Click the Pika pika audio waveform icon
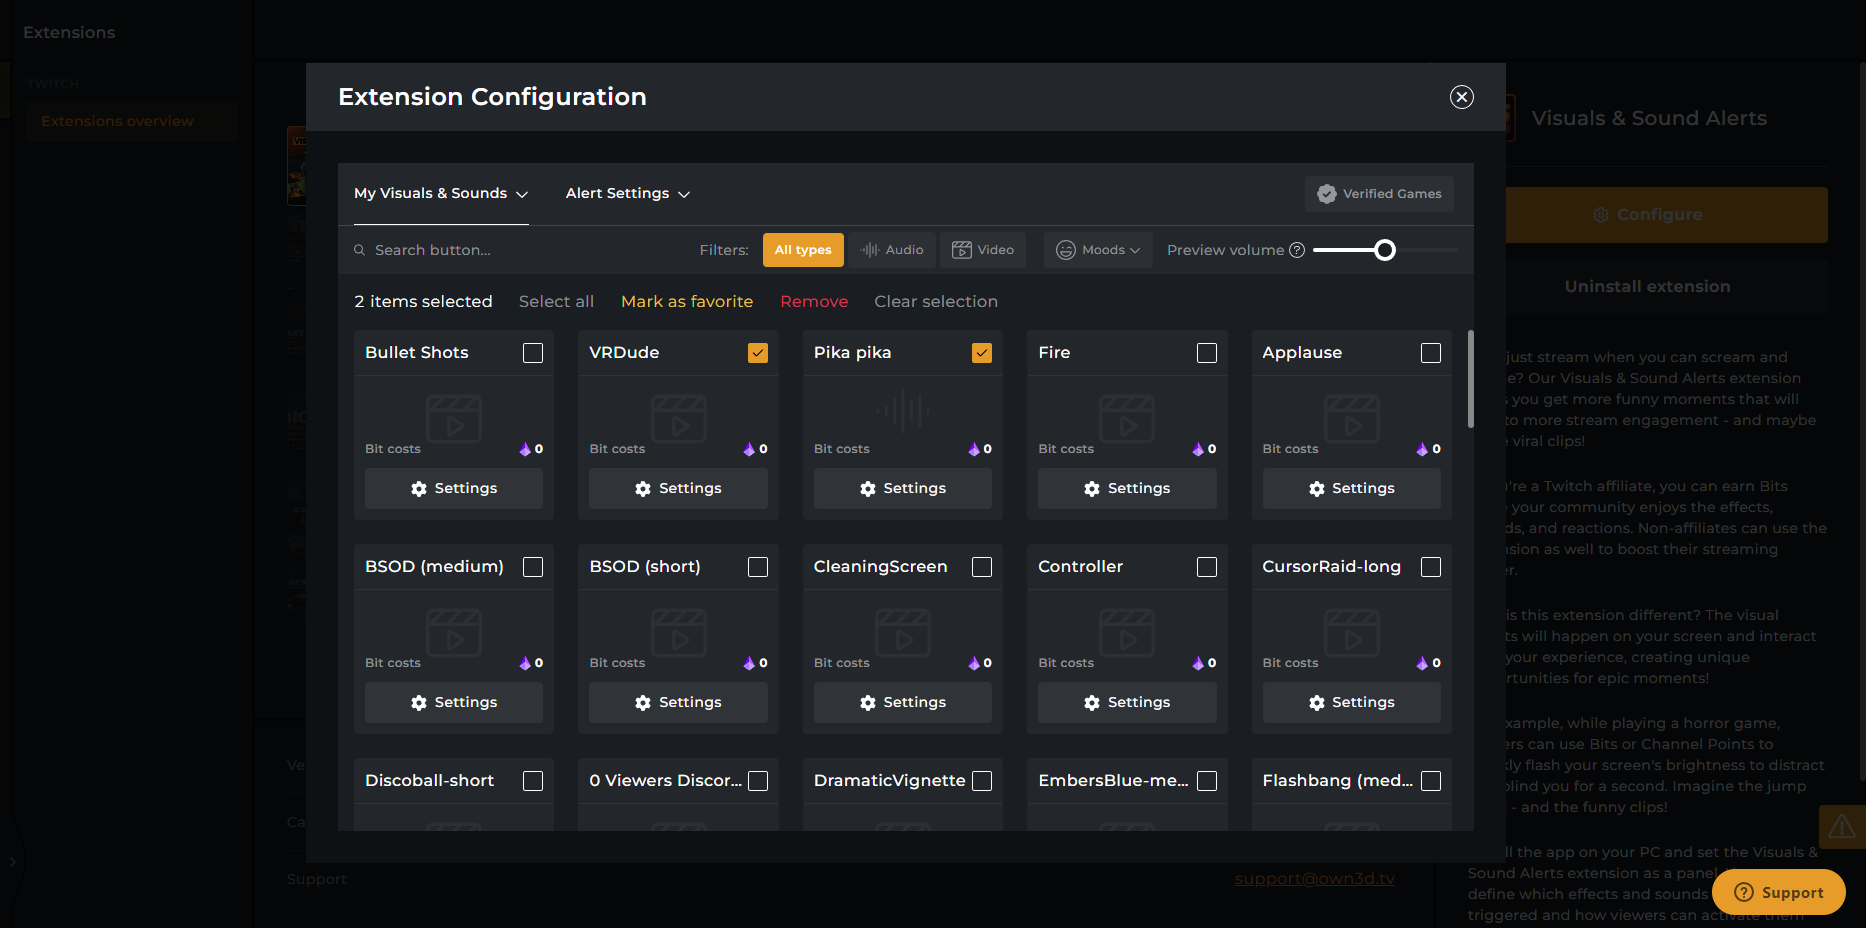Screen dimensions: 1866x928 903,411
